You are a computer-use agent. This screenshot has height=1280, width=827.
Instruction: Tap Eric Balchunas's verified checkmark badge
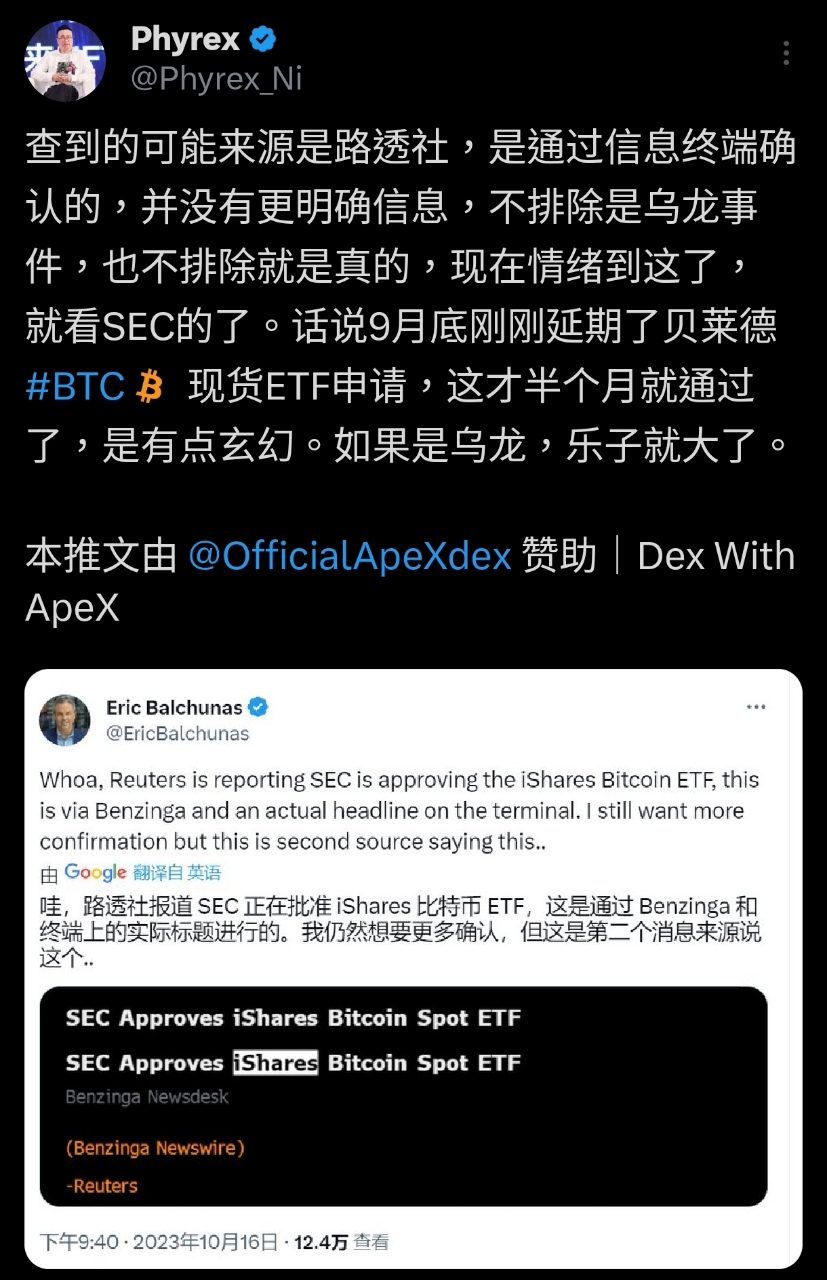258,708
